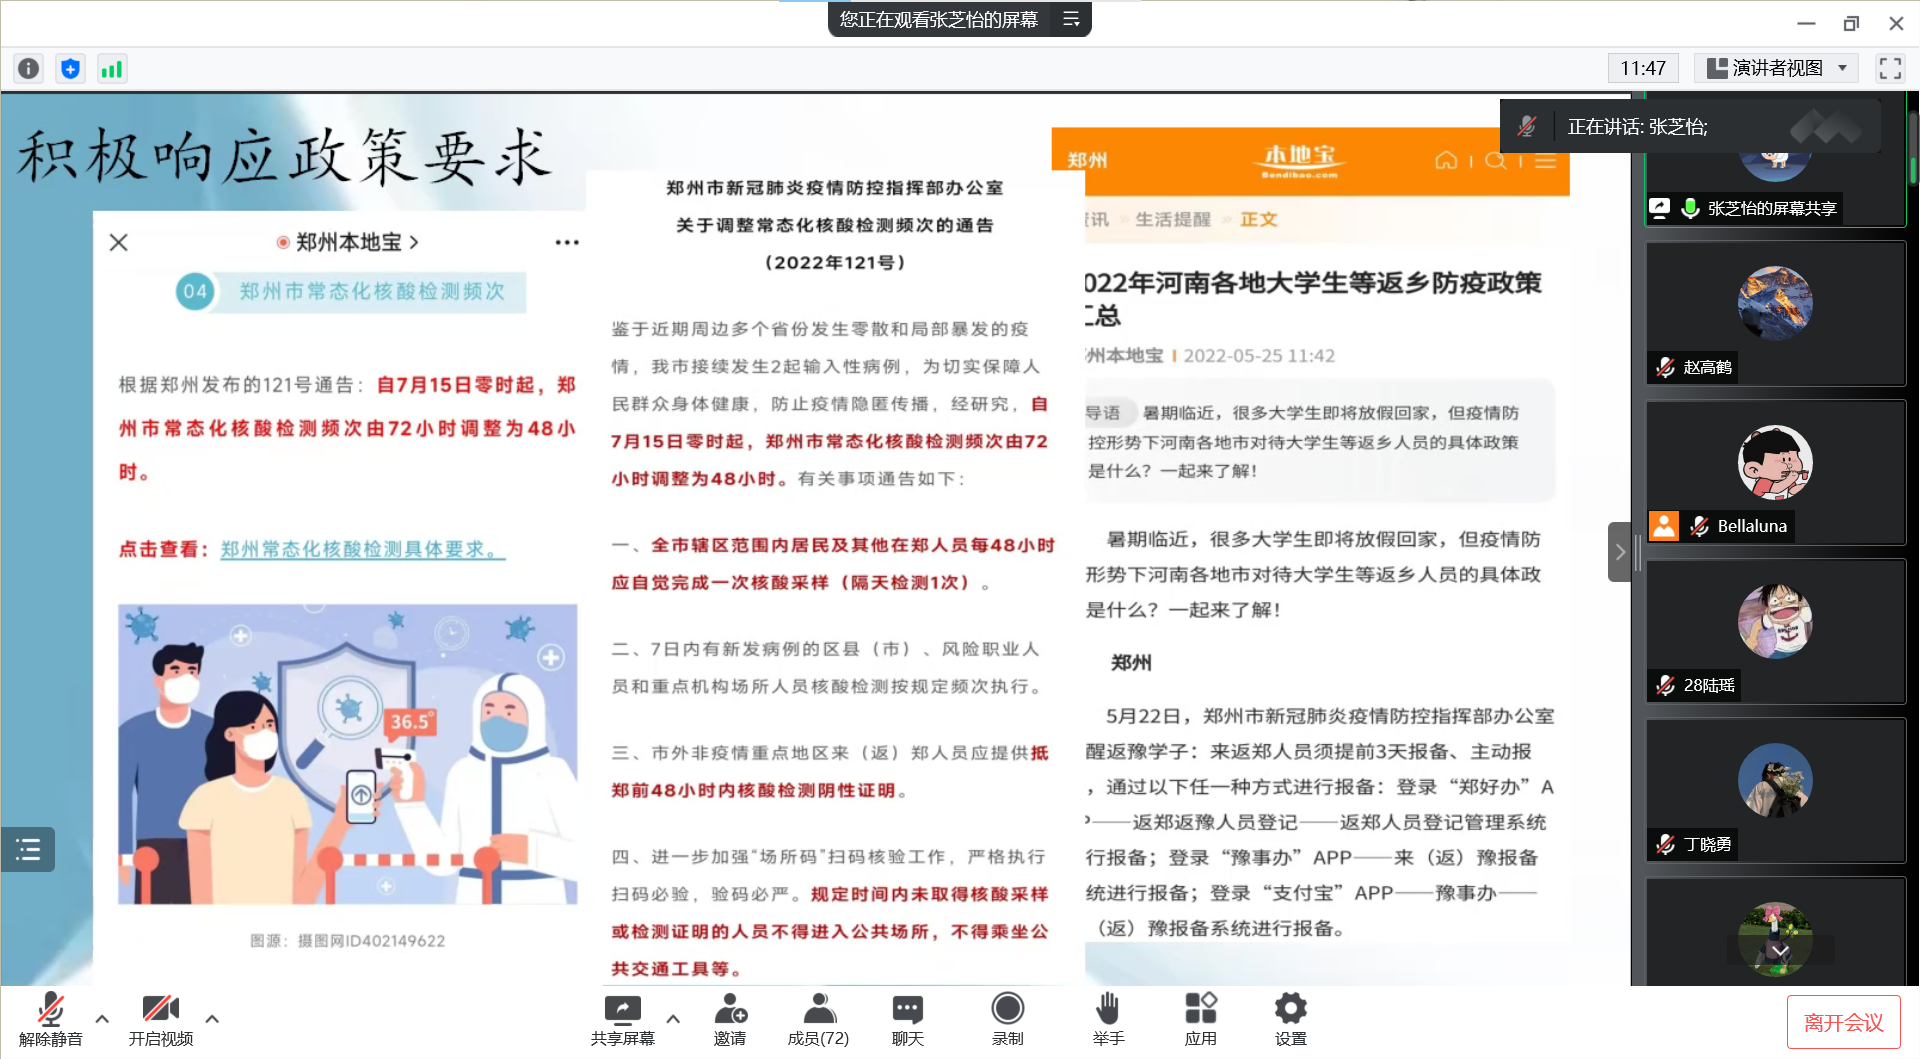
Task: Click the screen share icon by 张芝怡
Action: coord(1660,208)
